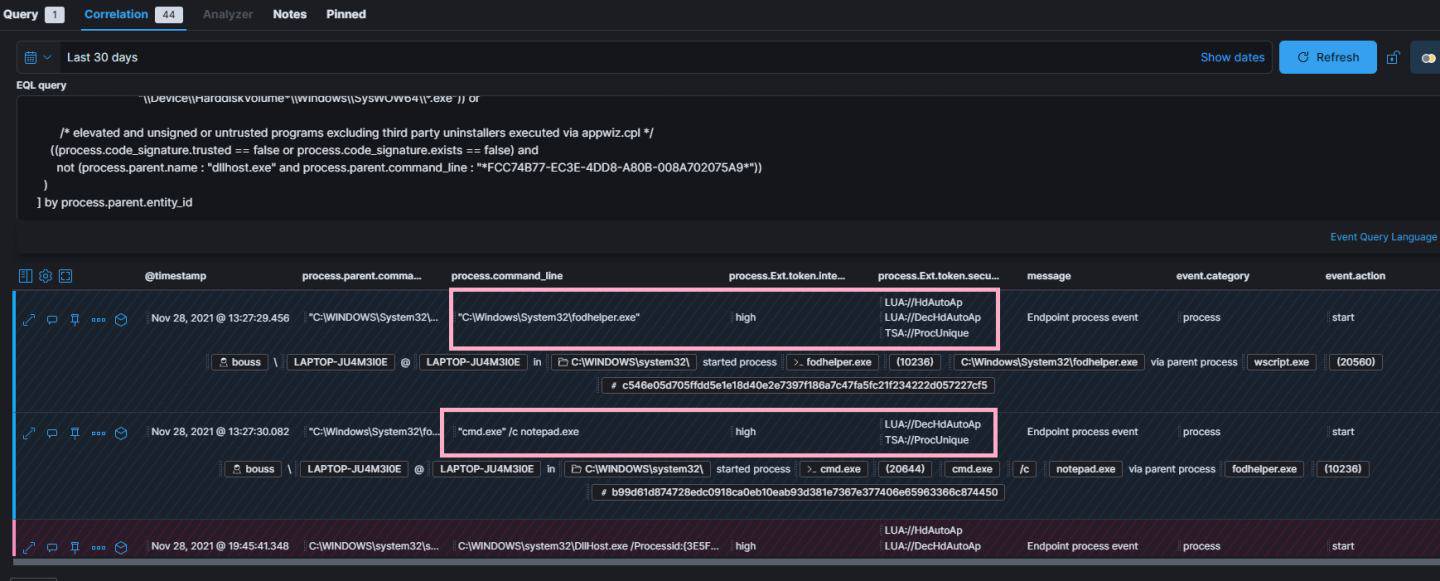1440x581 pixels.
Task: Expand the DllHost.exe event row details
Action: (28, 547)
